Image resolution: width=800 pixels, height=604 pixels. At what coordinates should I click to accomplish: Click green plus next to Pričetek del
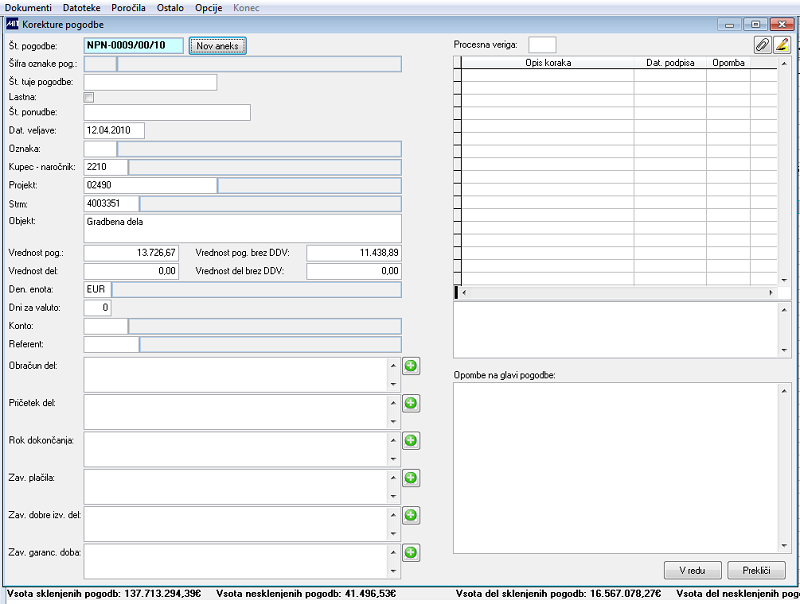[411, 403]
